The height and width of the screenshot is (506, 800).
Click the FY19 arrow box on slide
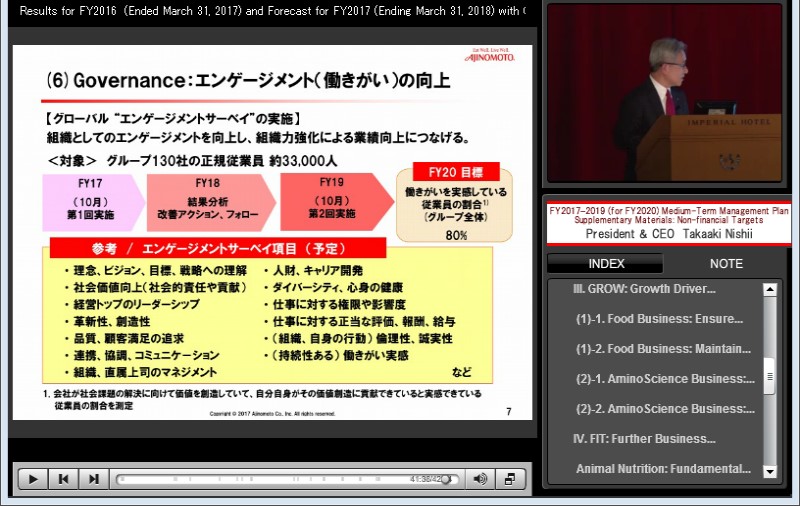336,202
